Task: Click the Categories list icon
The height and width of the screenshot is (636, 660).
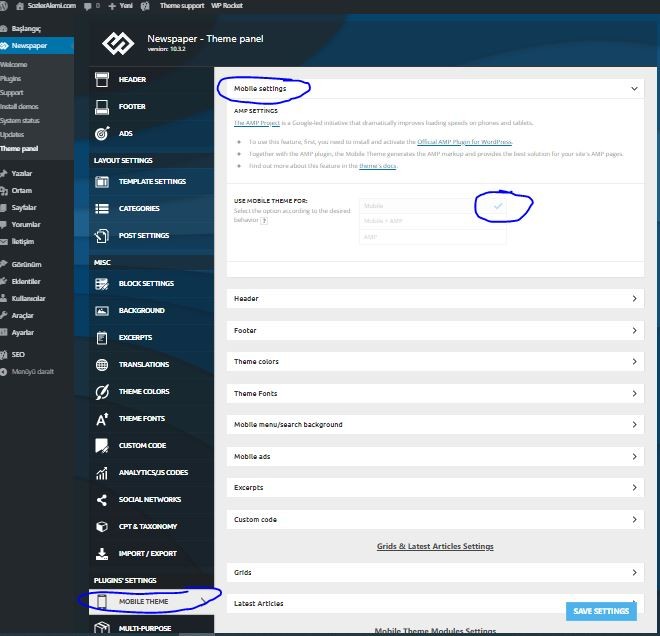Action: 102,209
